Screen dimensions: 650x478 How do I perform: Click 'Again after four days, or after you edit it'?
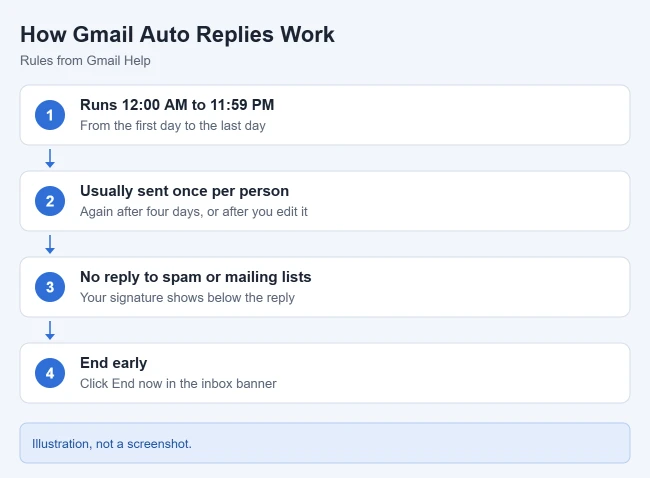(x=194, y=211)
